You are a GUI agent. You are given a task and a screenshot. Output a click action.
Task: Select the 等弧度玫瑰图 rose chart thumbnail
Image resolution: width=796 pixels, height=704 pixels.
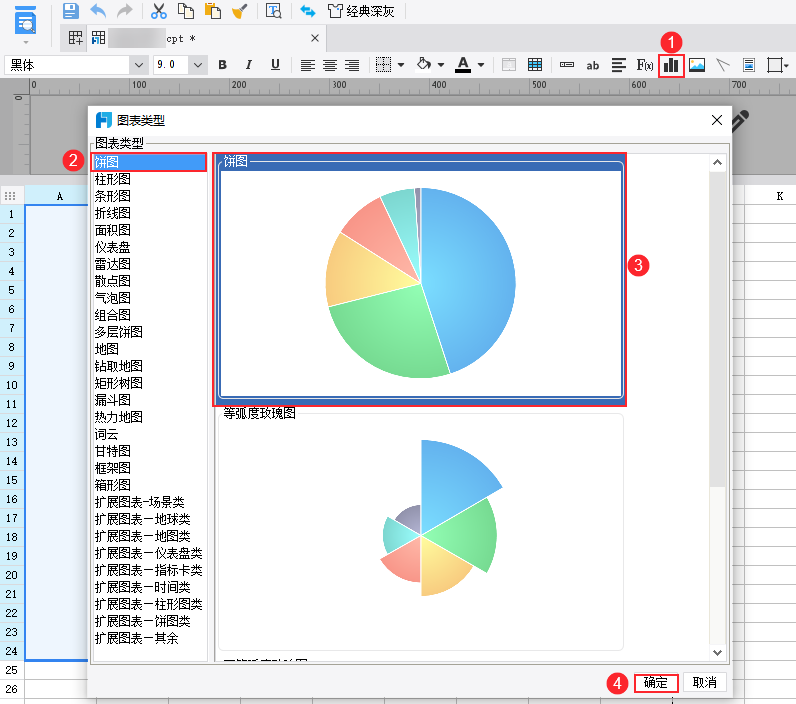coord(420,531)
